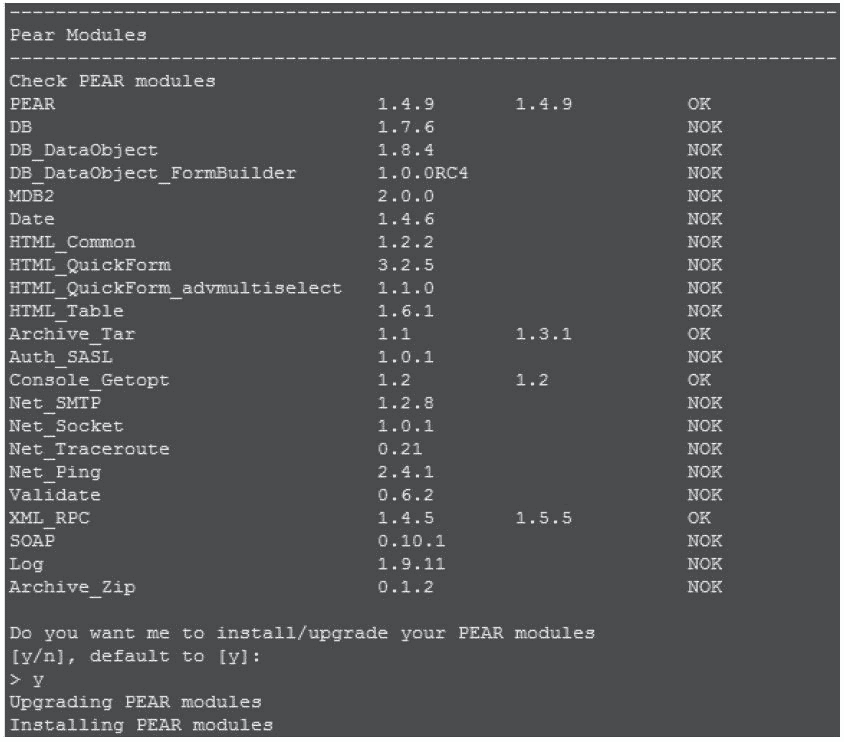Click the installed version 1.3.1 text
This screenshot has width=844, height=742.
[x=543, y=334]
